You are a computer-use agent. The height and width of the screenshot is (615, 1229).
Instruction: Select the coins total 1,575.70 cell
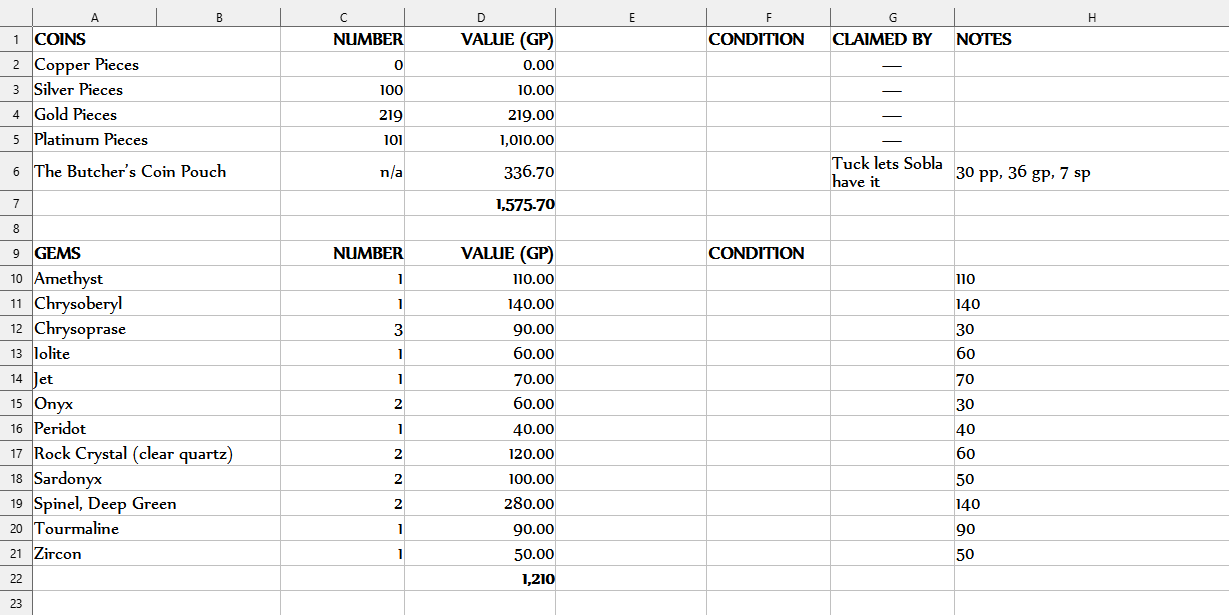click(x=525, y=205)
